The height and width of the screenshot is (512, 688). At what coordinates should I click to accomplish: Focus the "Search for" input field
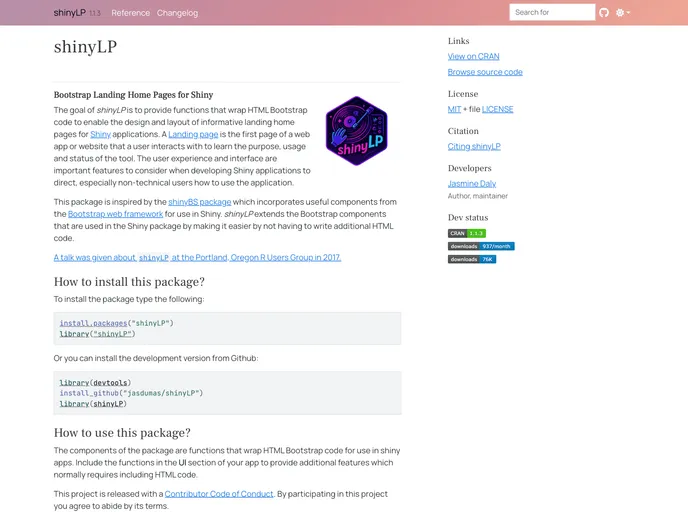click(552, 12)
